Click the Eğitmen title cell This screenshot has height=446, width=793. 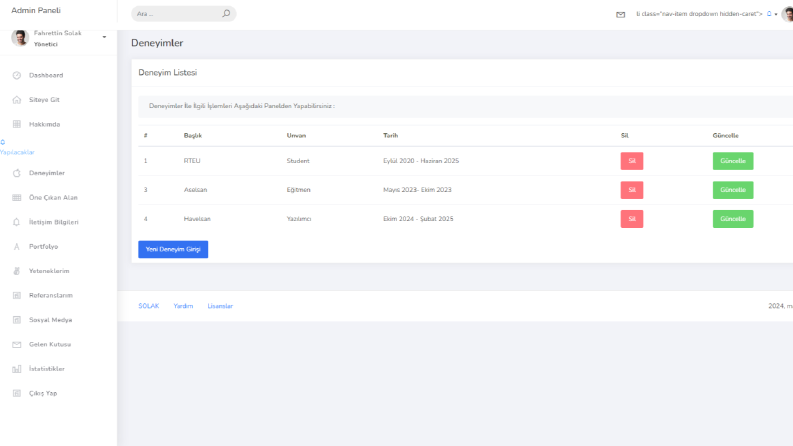click(x=298, y=190)
